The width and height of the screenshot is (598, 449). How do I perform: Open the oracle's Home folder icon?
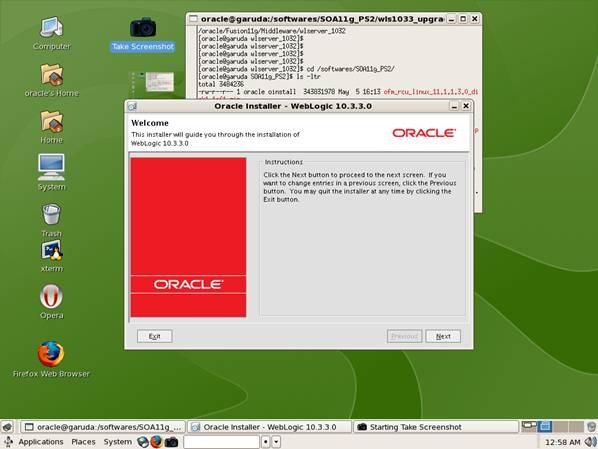point(51,80)
